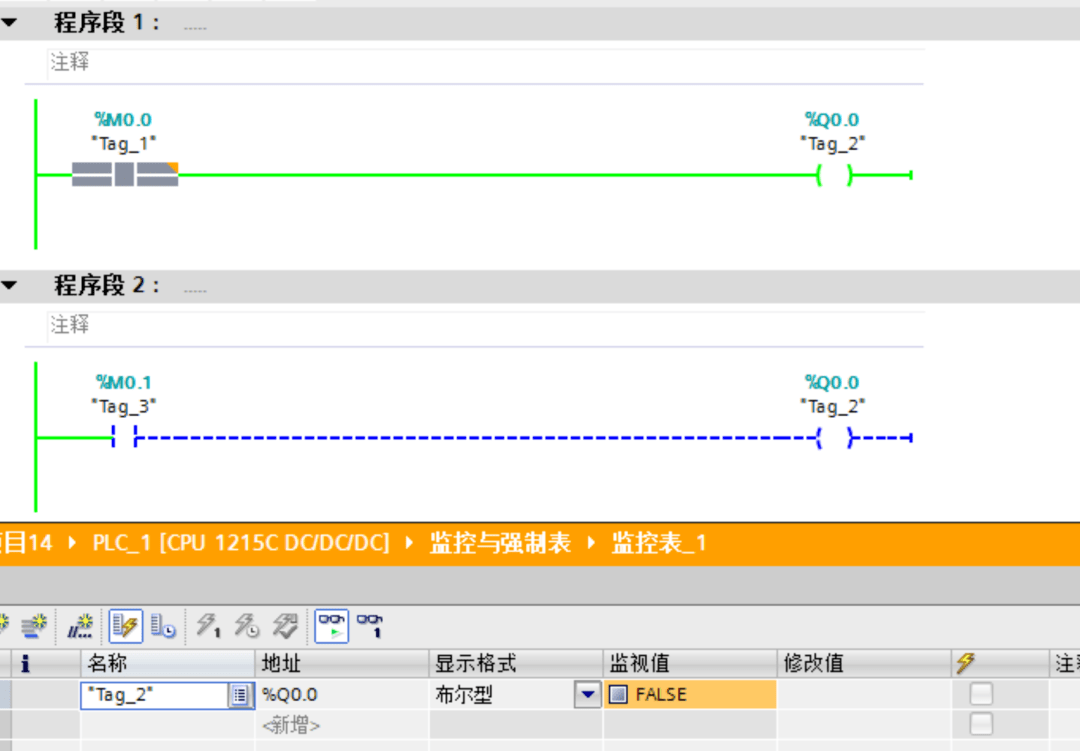Click PLC_1 [CPU 1215C DC/DC/DC] breadcrumb item
Screen dimensions: 1080x751
(240, 543)
